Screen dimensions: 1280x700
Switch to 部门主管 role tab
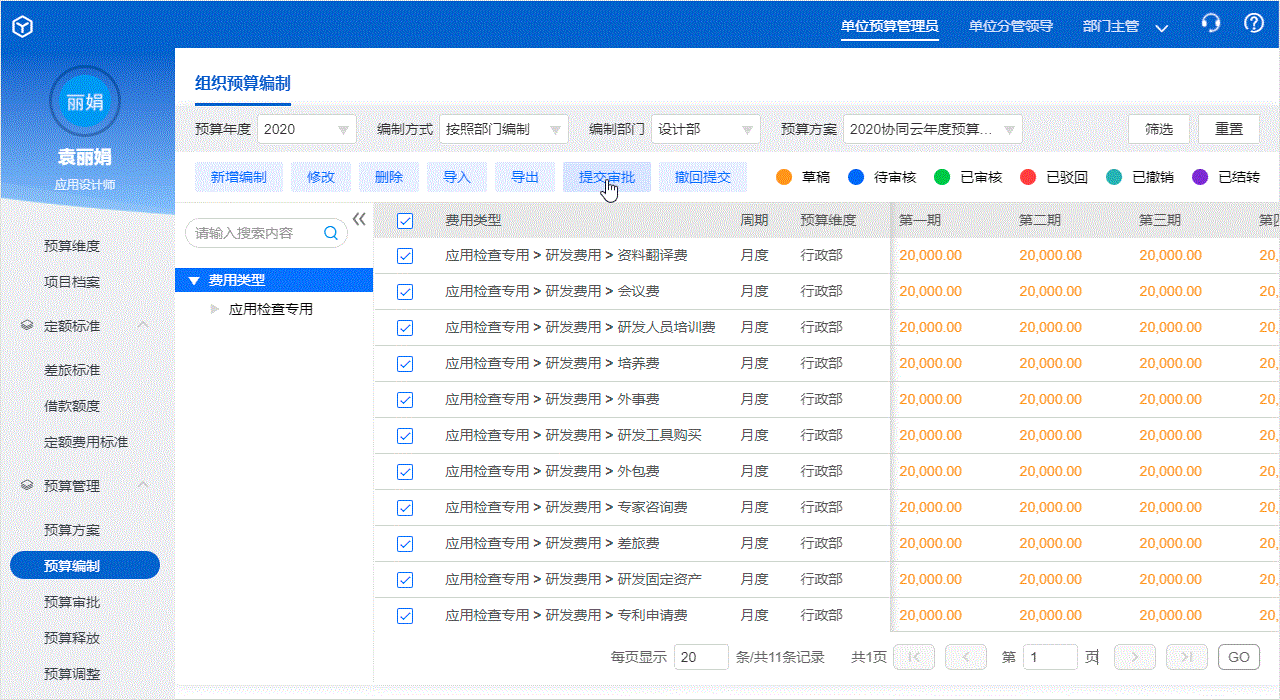pos(1111,27)
